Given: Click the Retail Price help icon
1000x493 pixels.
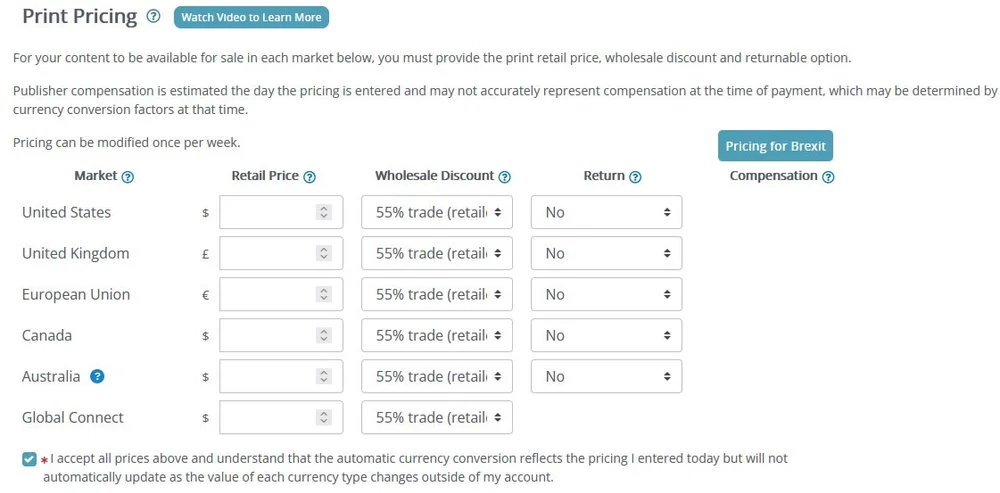Looking at the screenshot, I should [309, 177].
